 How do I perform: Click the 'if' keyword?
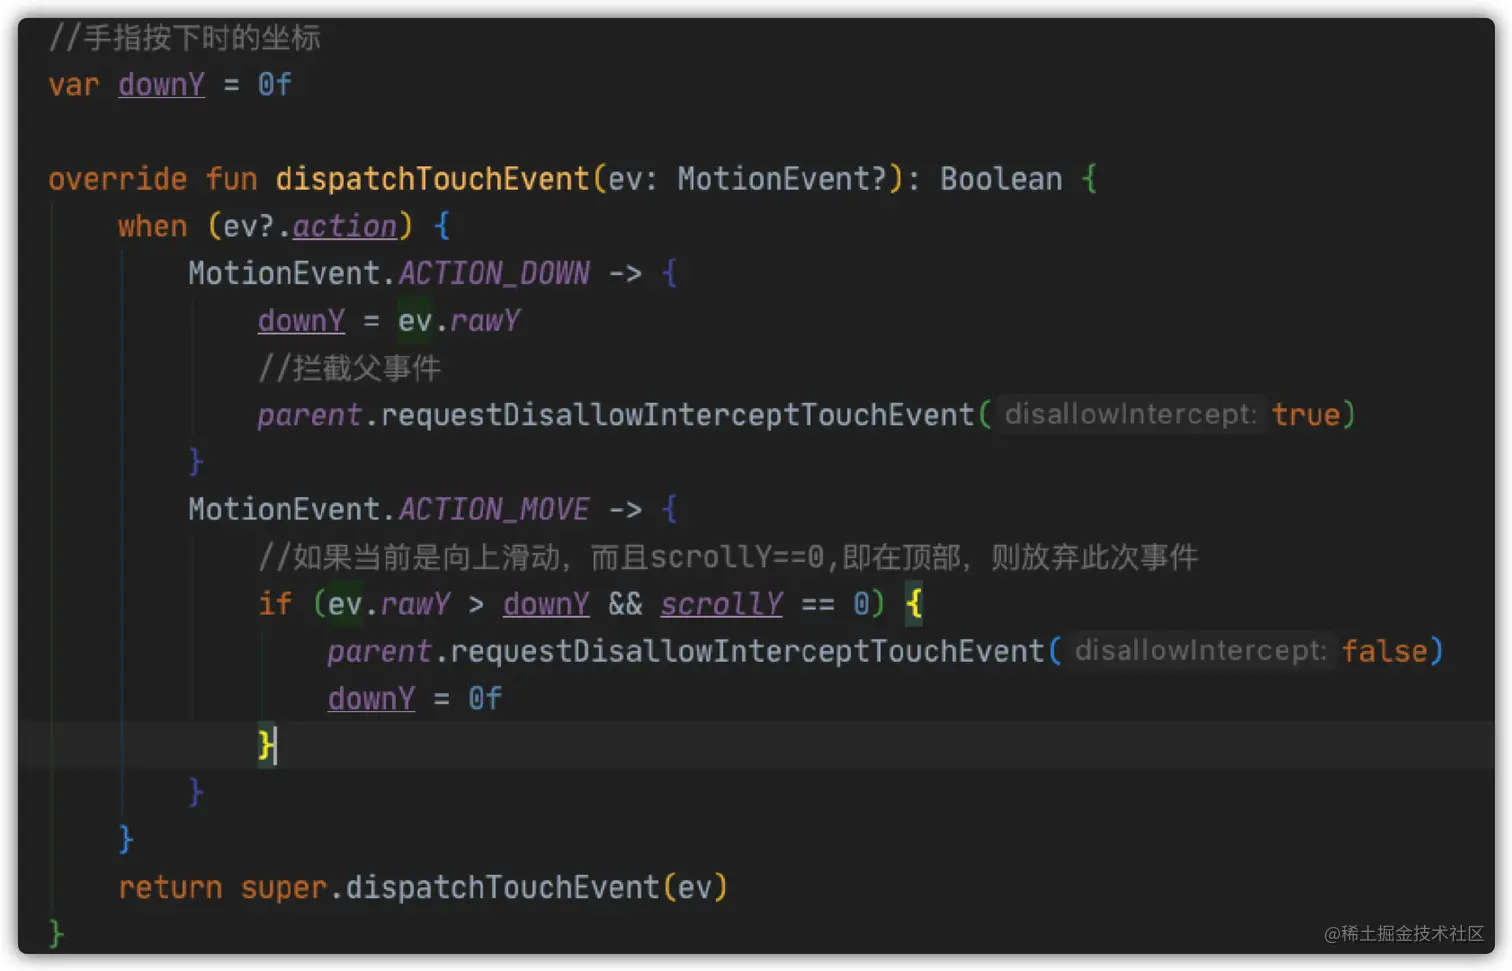[x=275, y=604]
